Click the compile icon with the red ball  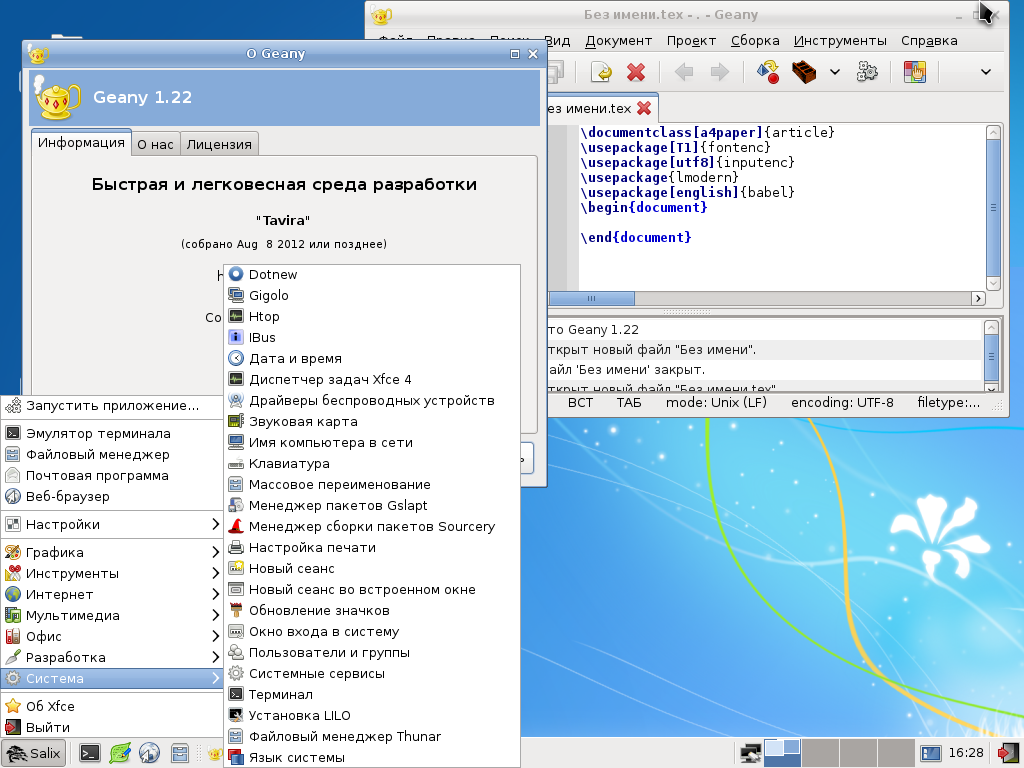click(x=767, y=72)
